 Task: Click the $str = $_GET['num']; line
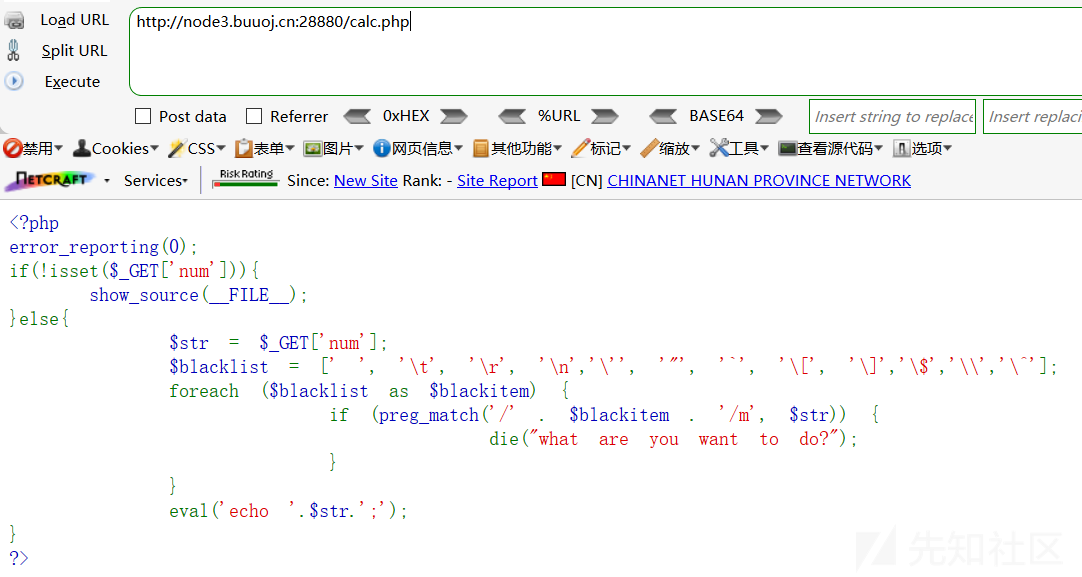coord(279,343)
